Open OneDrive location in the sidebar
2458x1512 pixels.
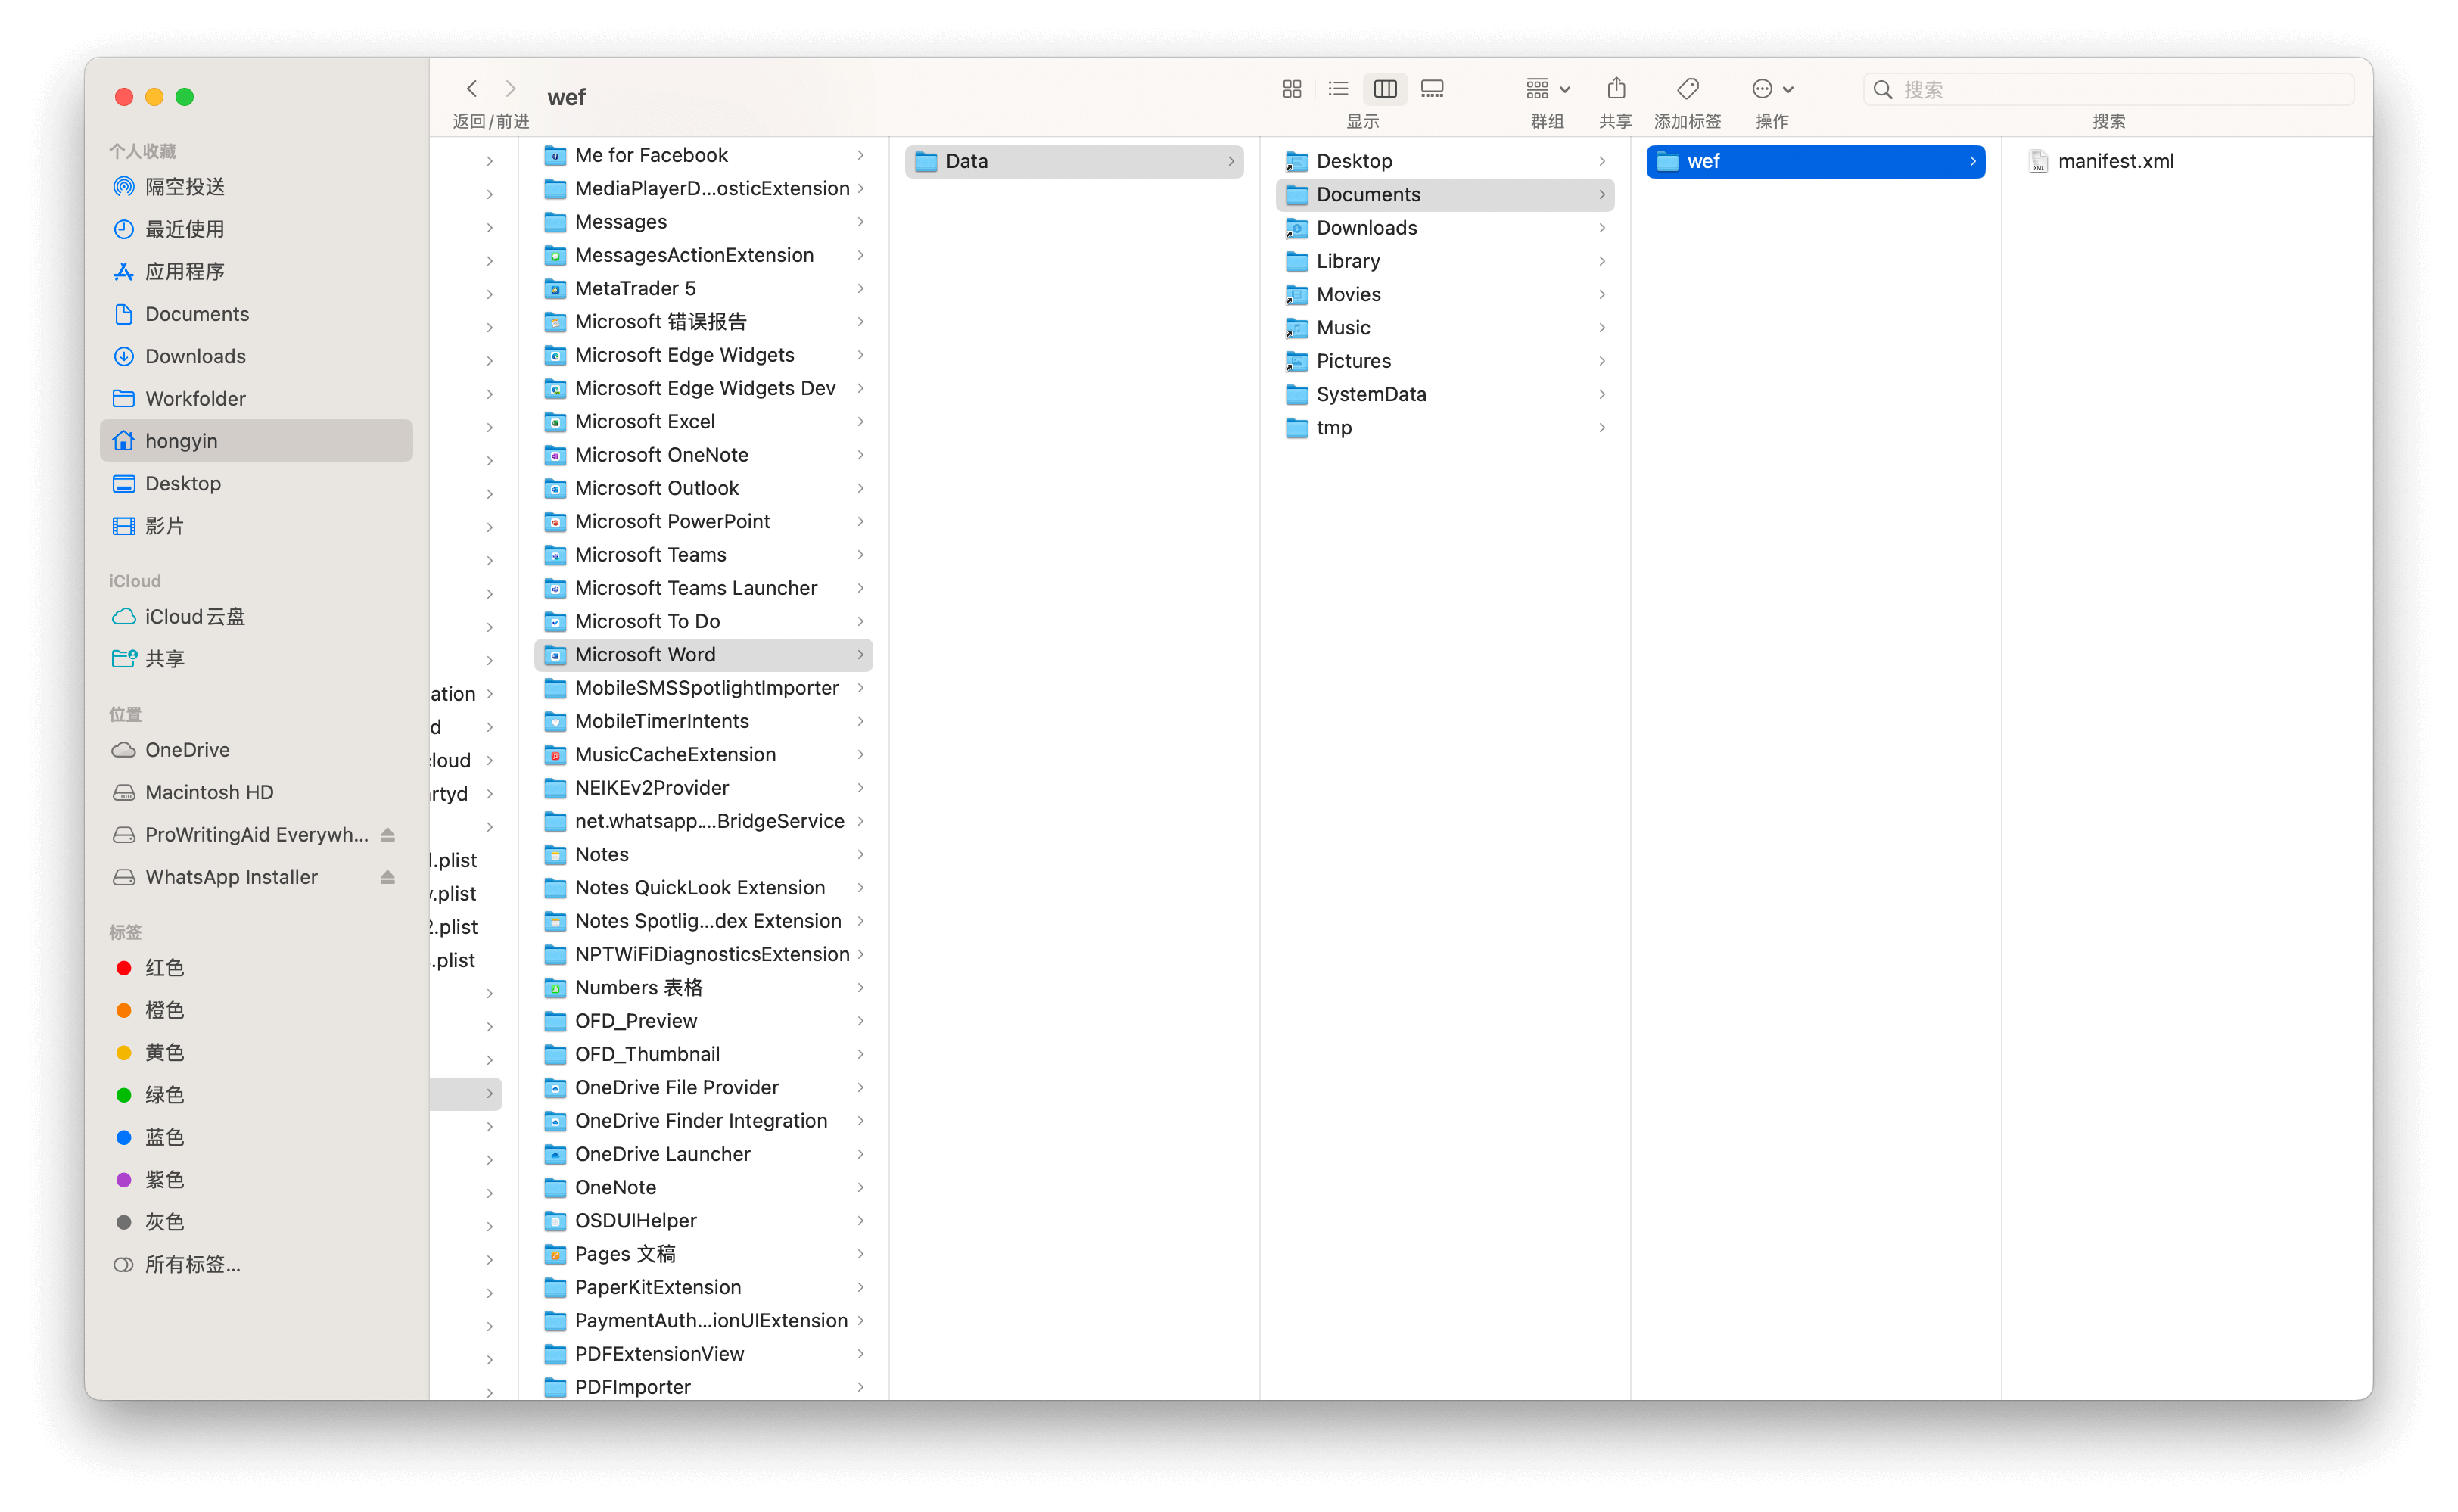tap(256, 750)
